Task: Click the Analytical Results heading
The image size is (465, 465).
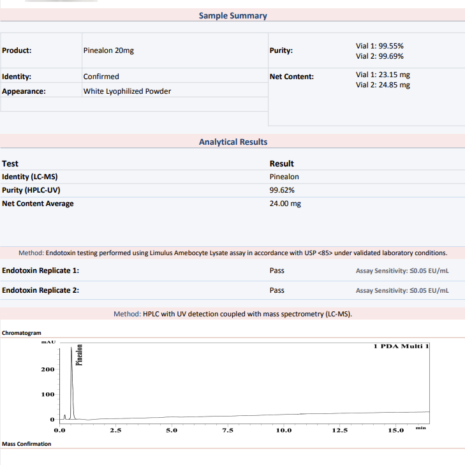Action: pos(233,142)
